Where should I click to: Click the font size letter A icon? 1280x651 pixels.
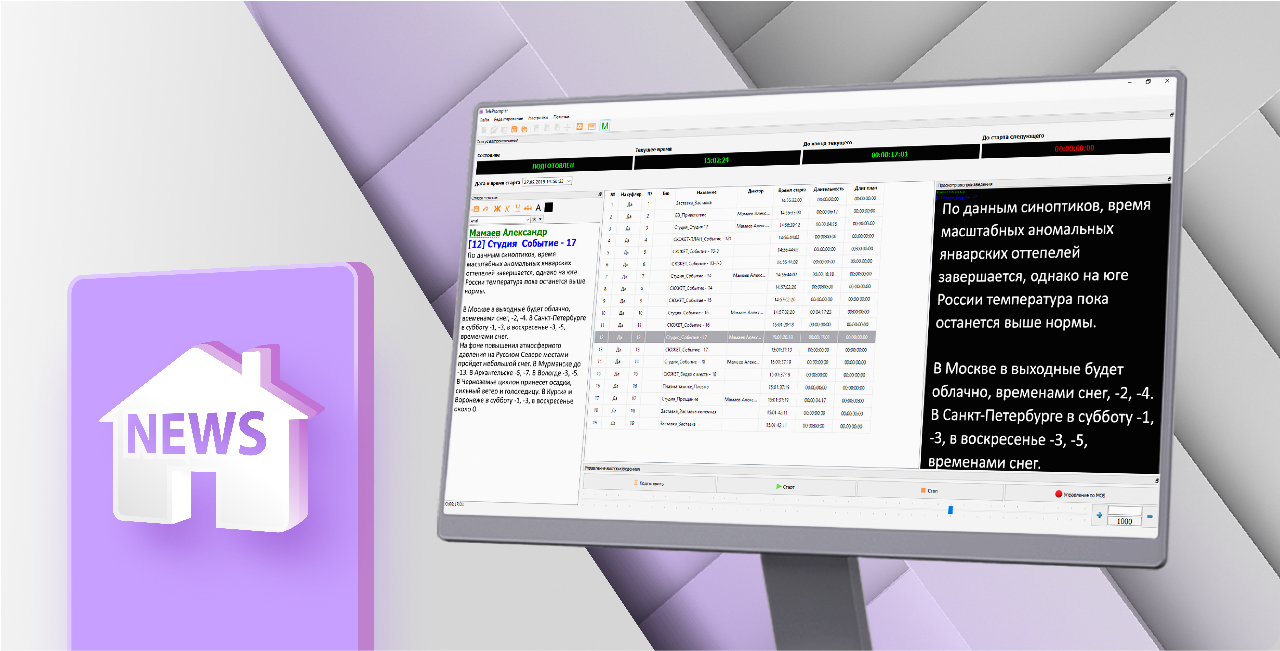(x=539, y=207)
